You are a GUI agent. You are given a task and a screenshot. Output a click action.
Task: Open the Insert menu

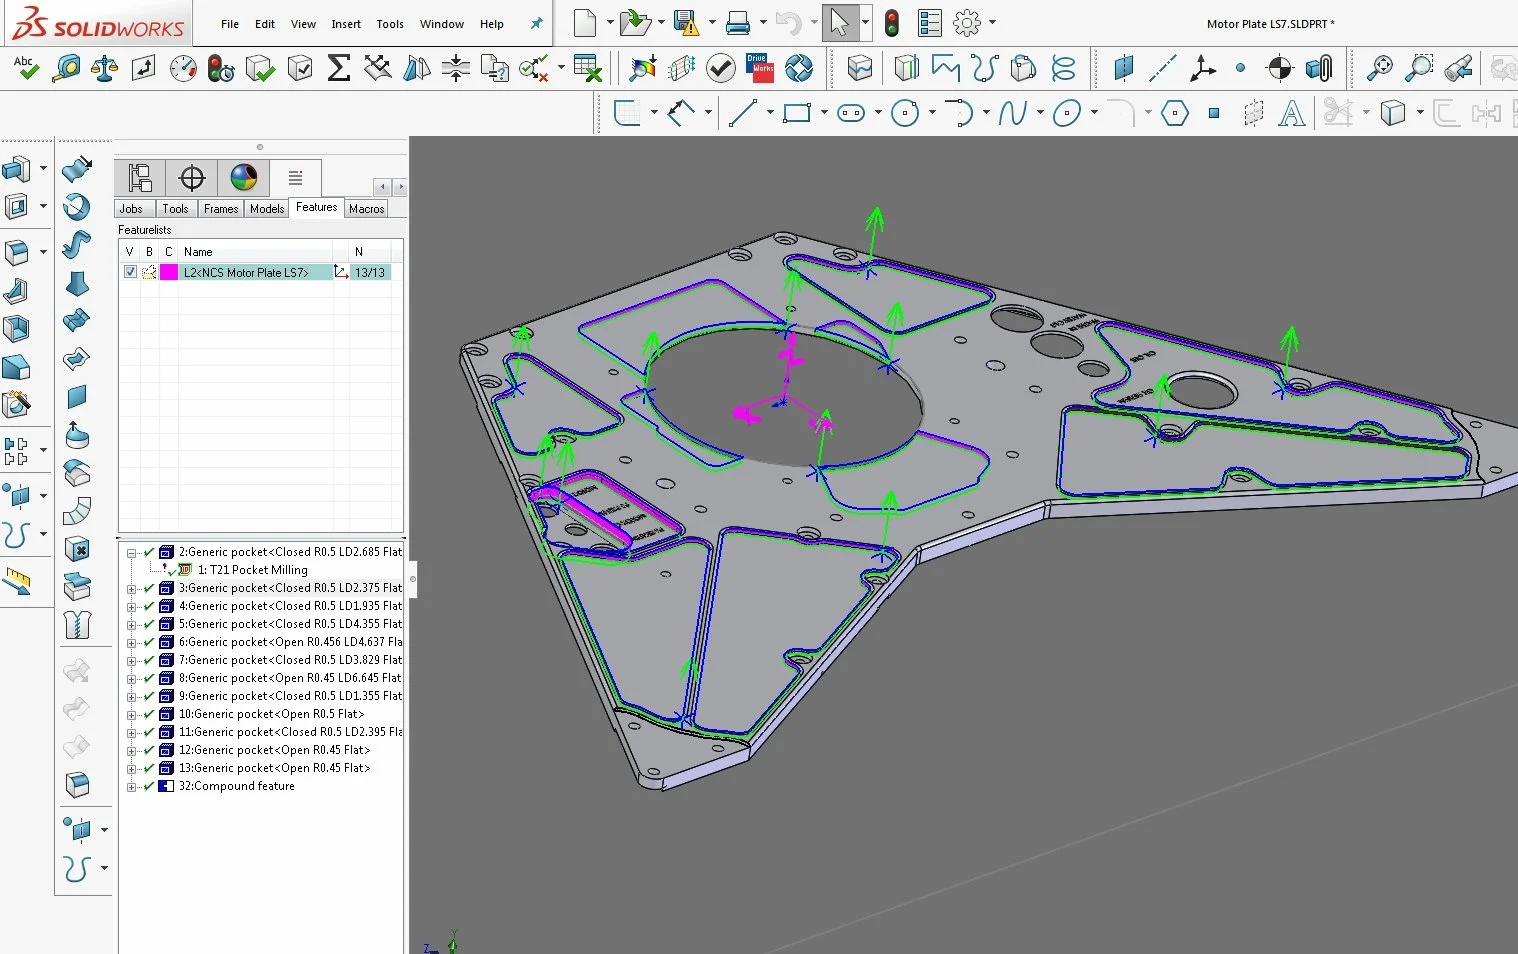345,23
